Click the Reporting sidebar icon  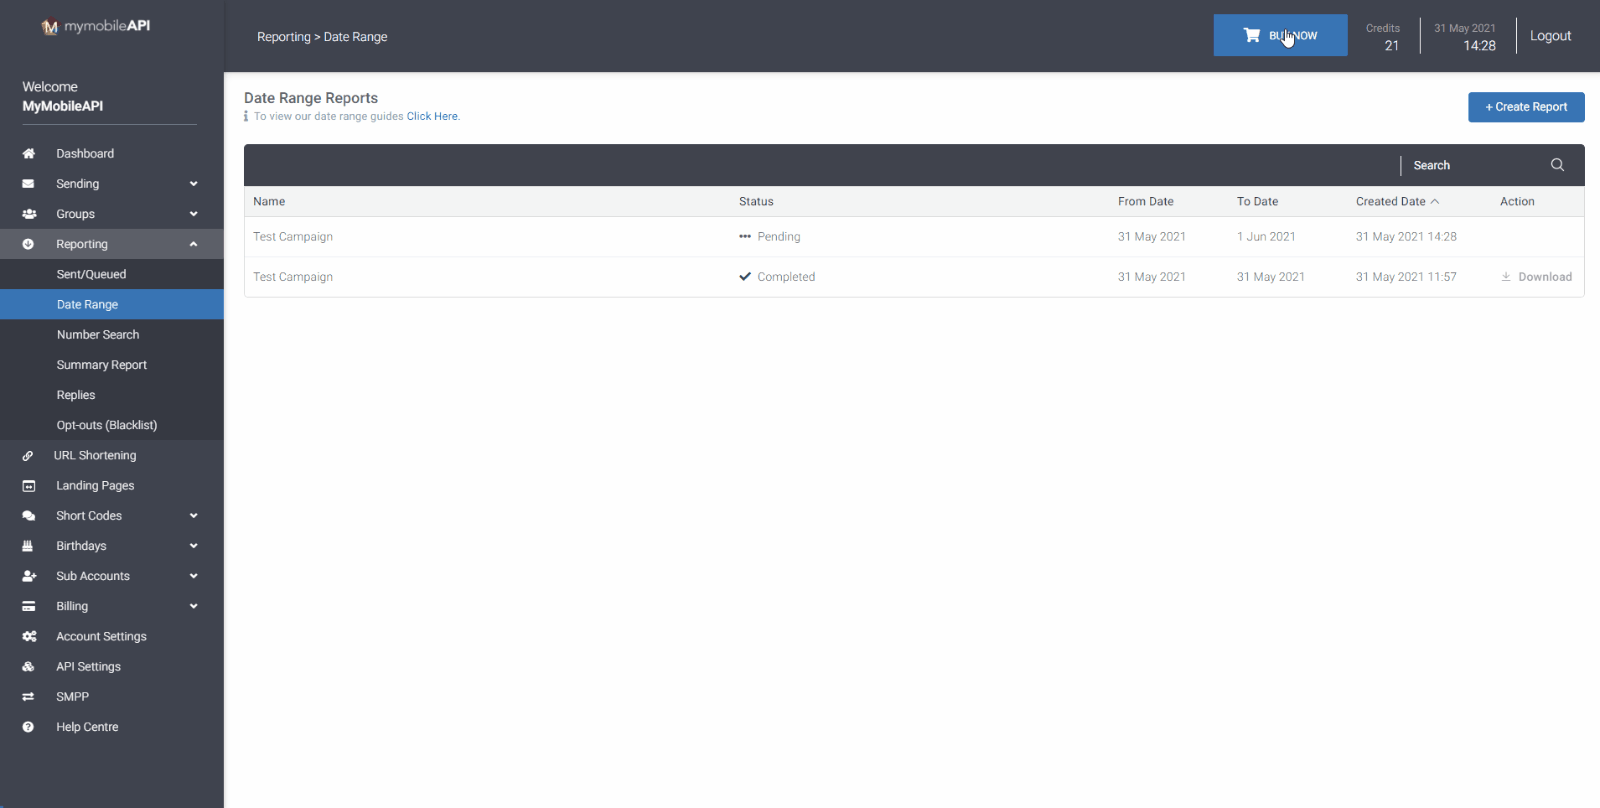(28, 244)
